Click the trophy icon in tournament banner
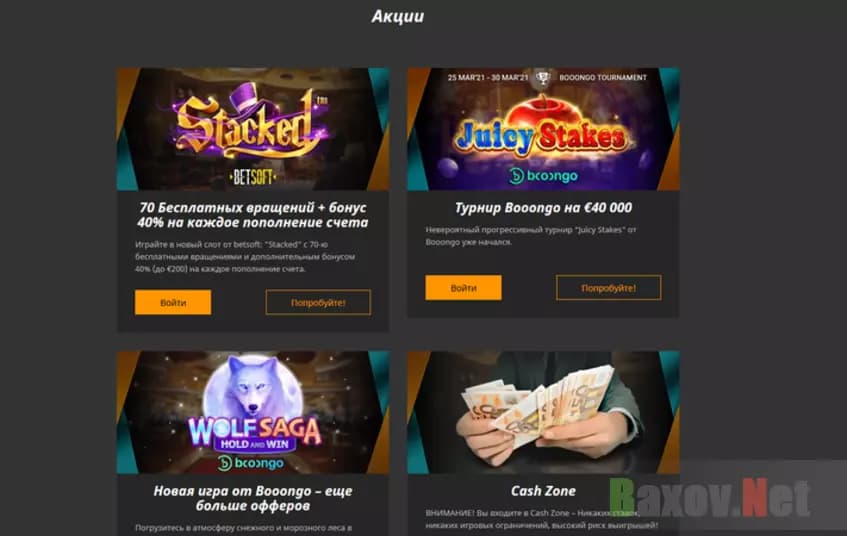Viewport: 847px width, 536px height. [x=543, y=78]
